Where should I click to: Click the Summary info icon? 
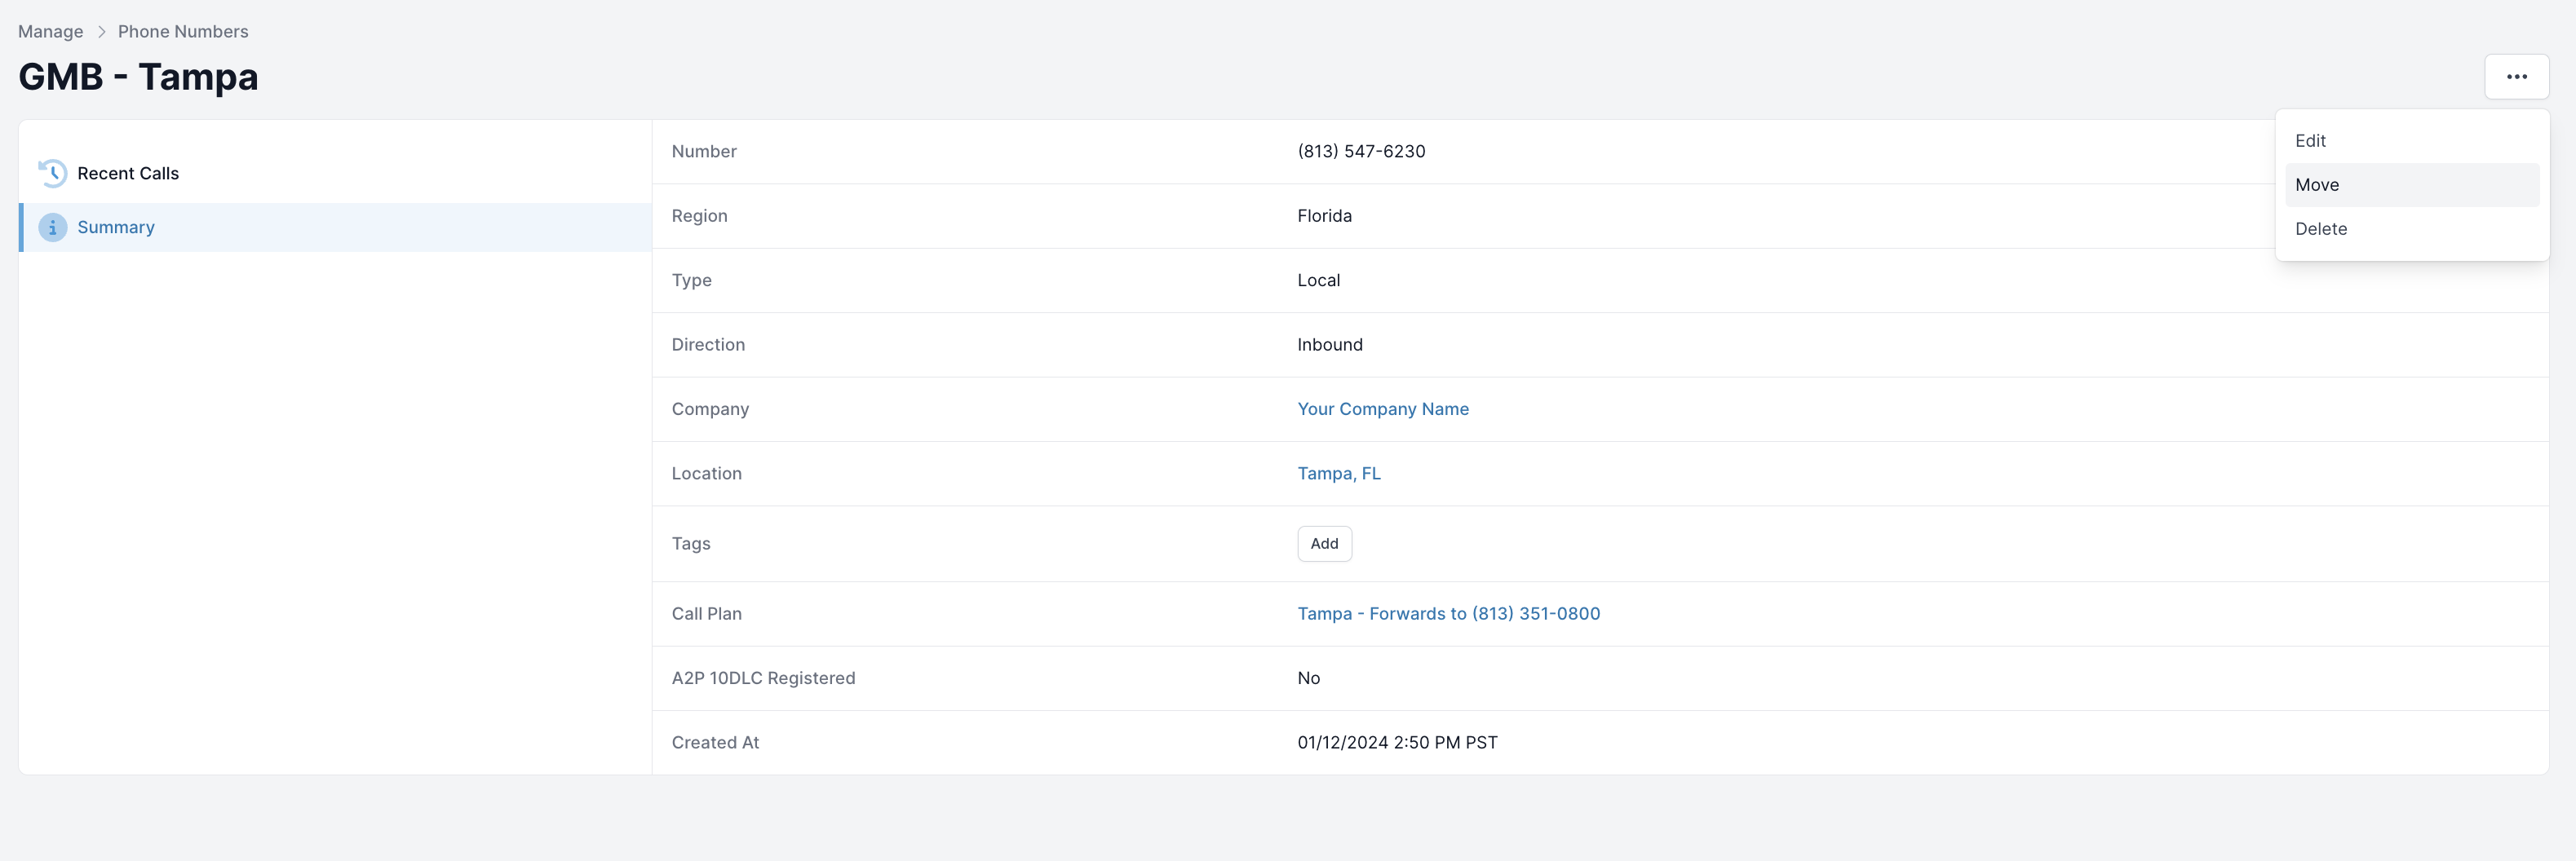point(52,227)
